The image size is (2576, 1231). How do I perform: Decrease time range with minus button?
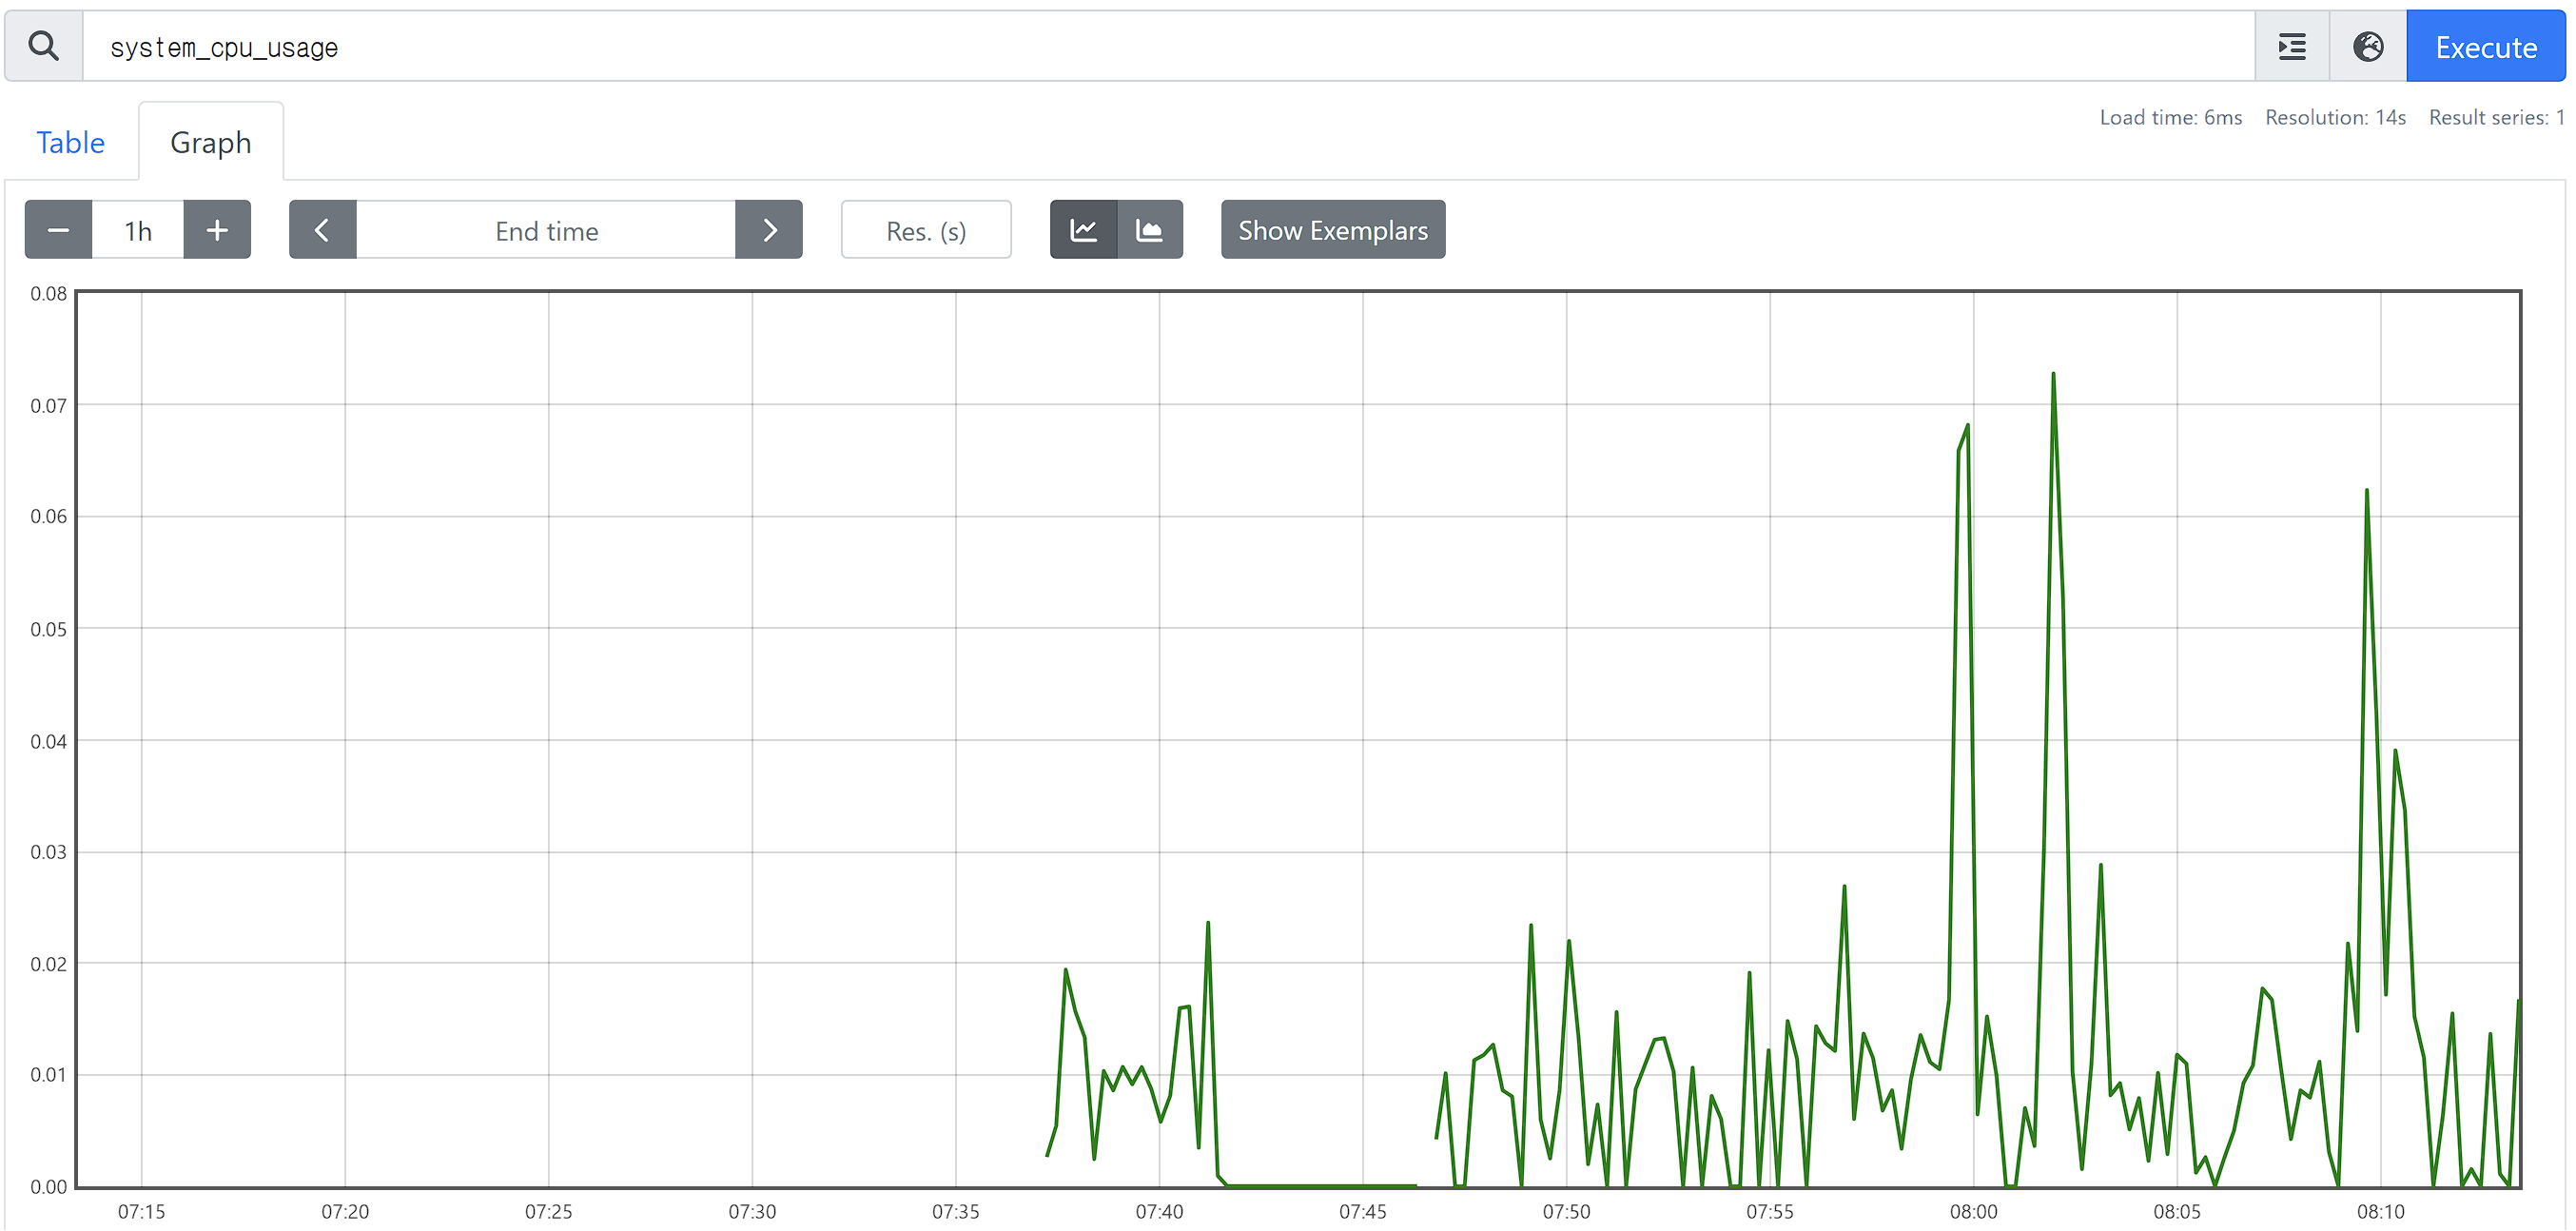click(x=58, y=230)
